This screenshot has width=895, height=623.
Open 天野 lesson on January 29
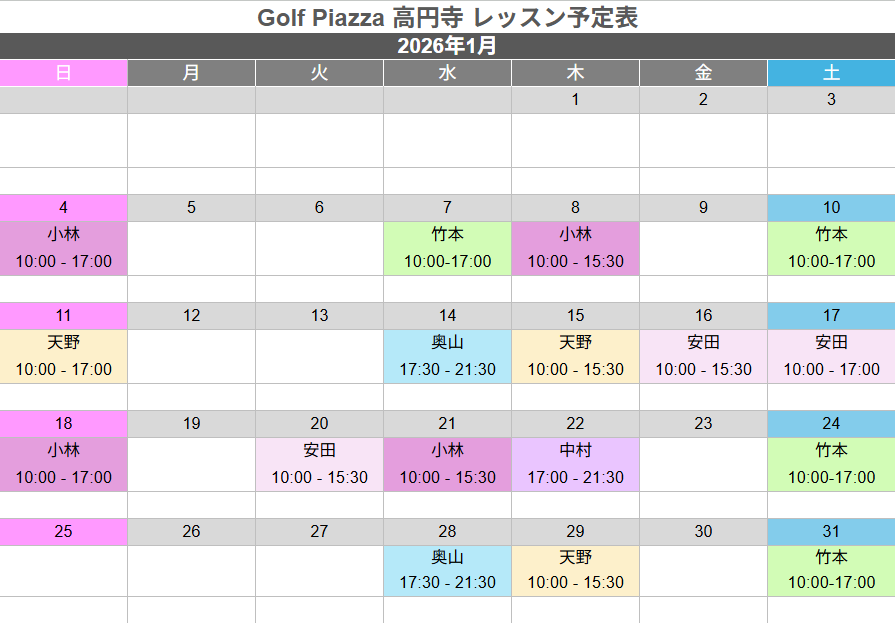click(575, 570)
